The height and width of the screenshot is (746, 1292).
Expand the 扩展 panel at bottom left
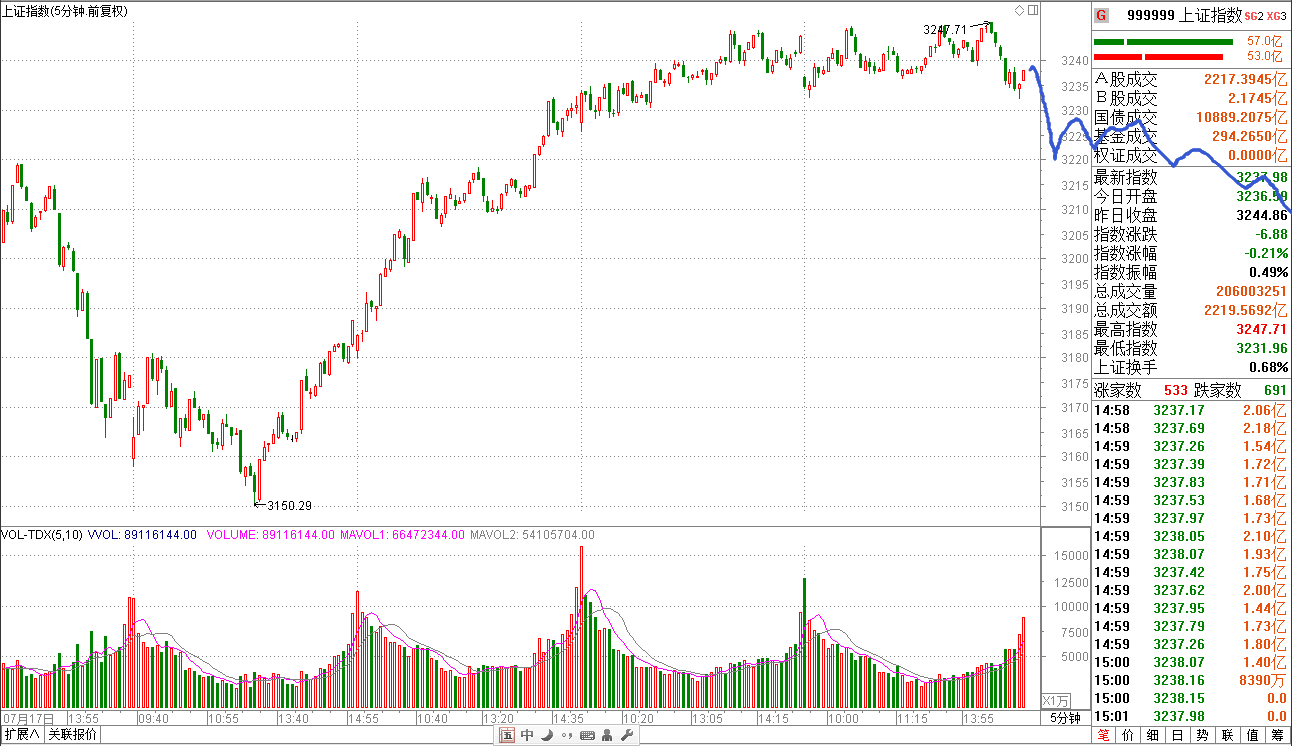point(22,735)
